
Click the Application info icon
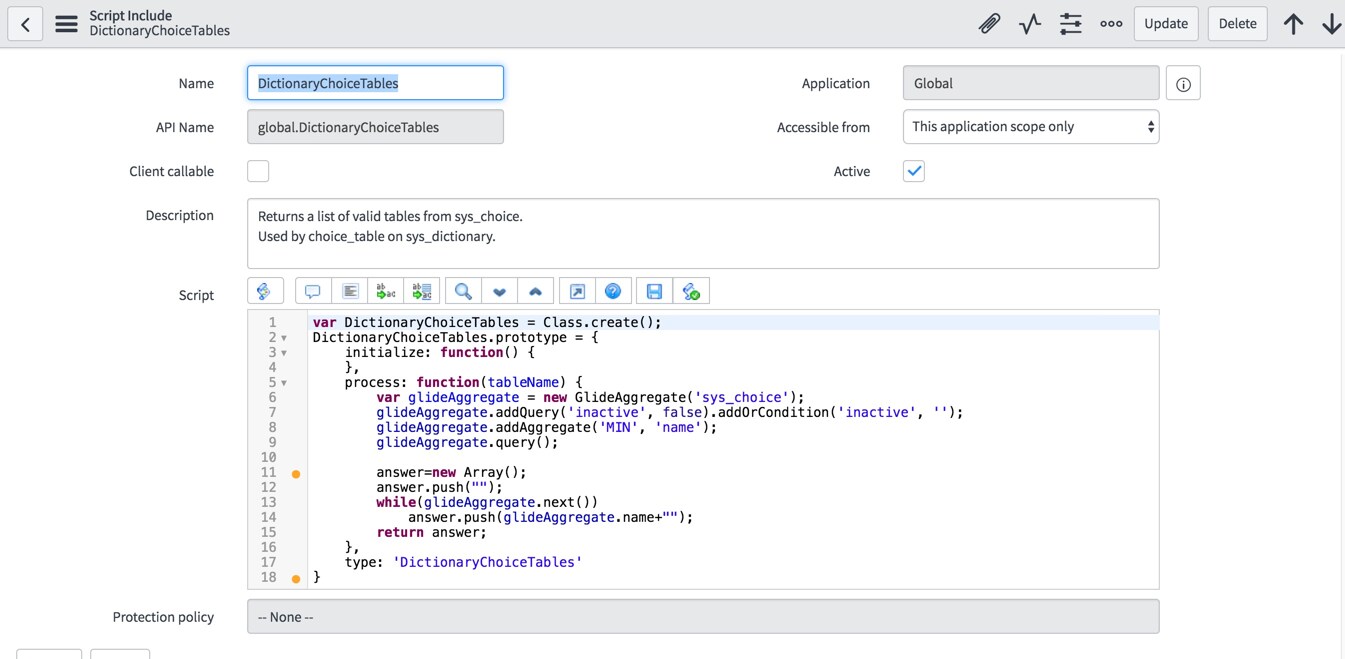point(1183,84)
